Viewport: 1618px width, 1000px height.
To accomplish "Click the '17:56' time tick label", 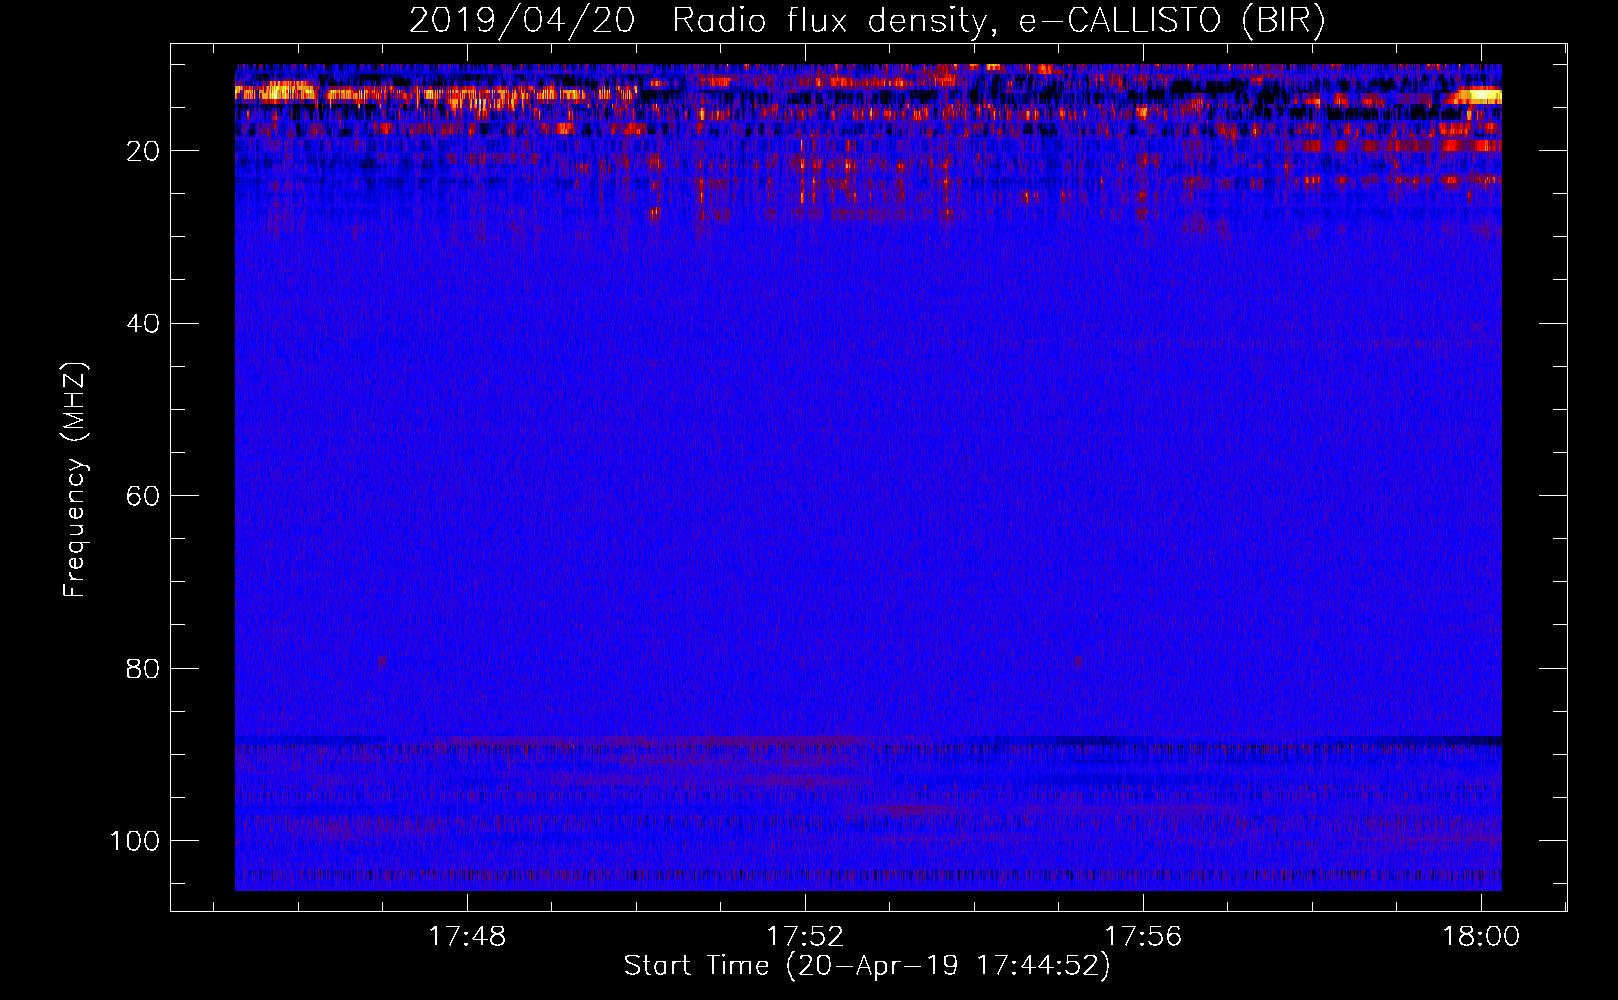I will tap(1143, 936).
